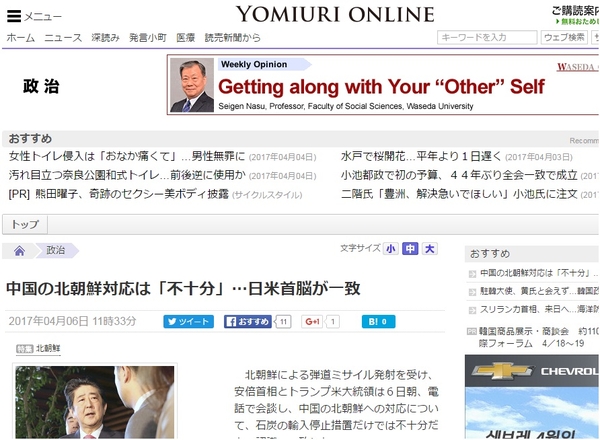Click the G+1 share icon

[312, 321]
